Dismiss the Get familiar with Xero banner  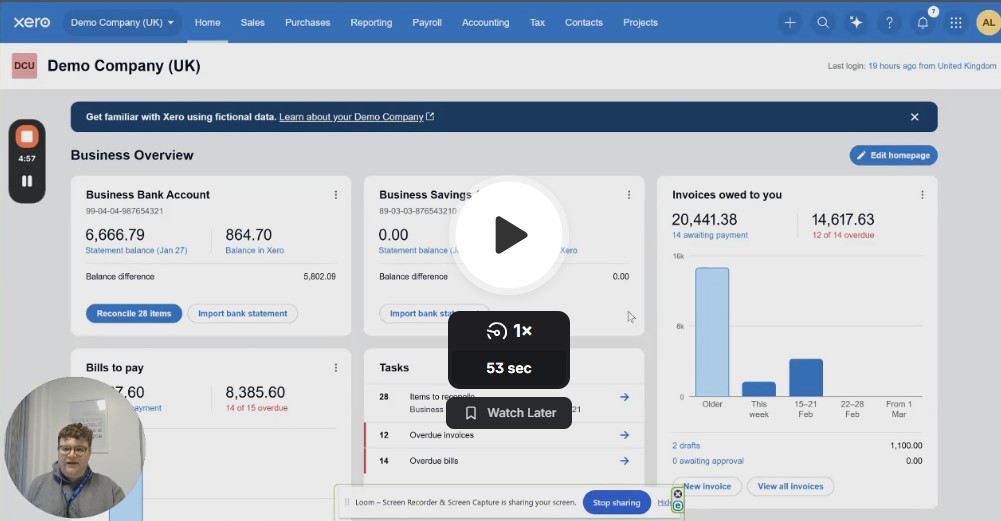click(x=914, y=117)
